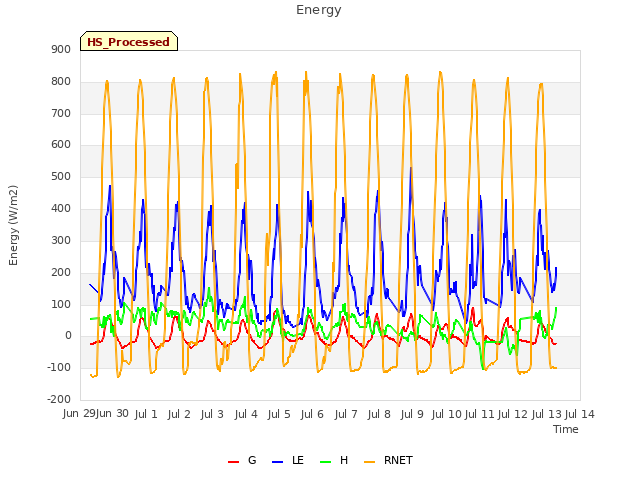Click the Jul 2 x-axis tick label
The image size is (640, 480).
[x=179, y=414]
